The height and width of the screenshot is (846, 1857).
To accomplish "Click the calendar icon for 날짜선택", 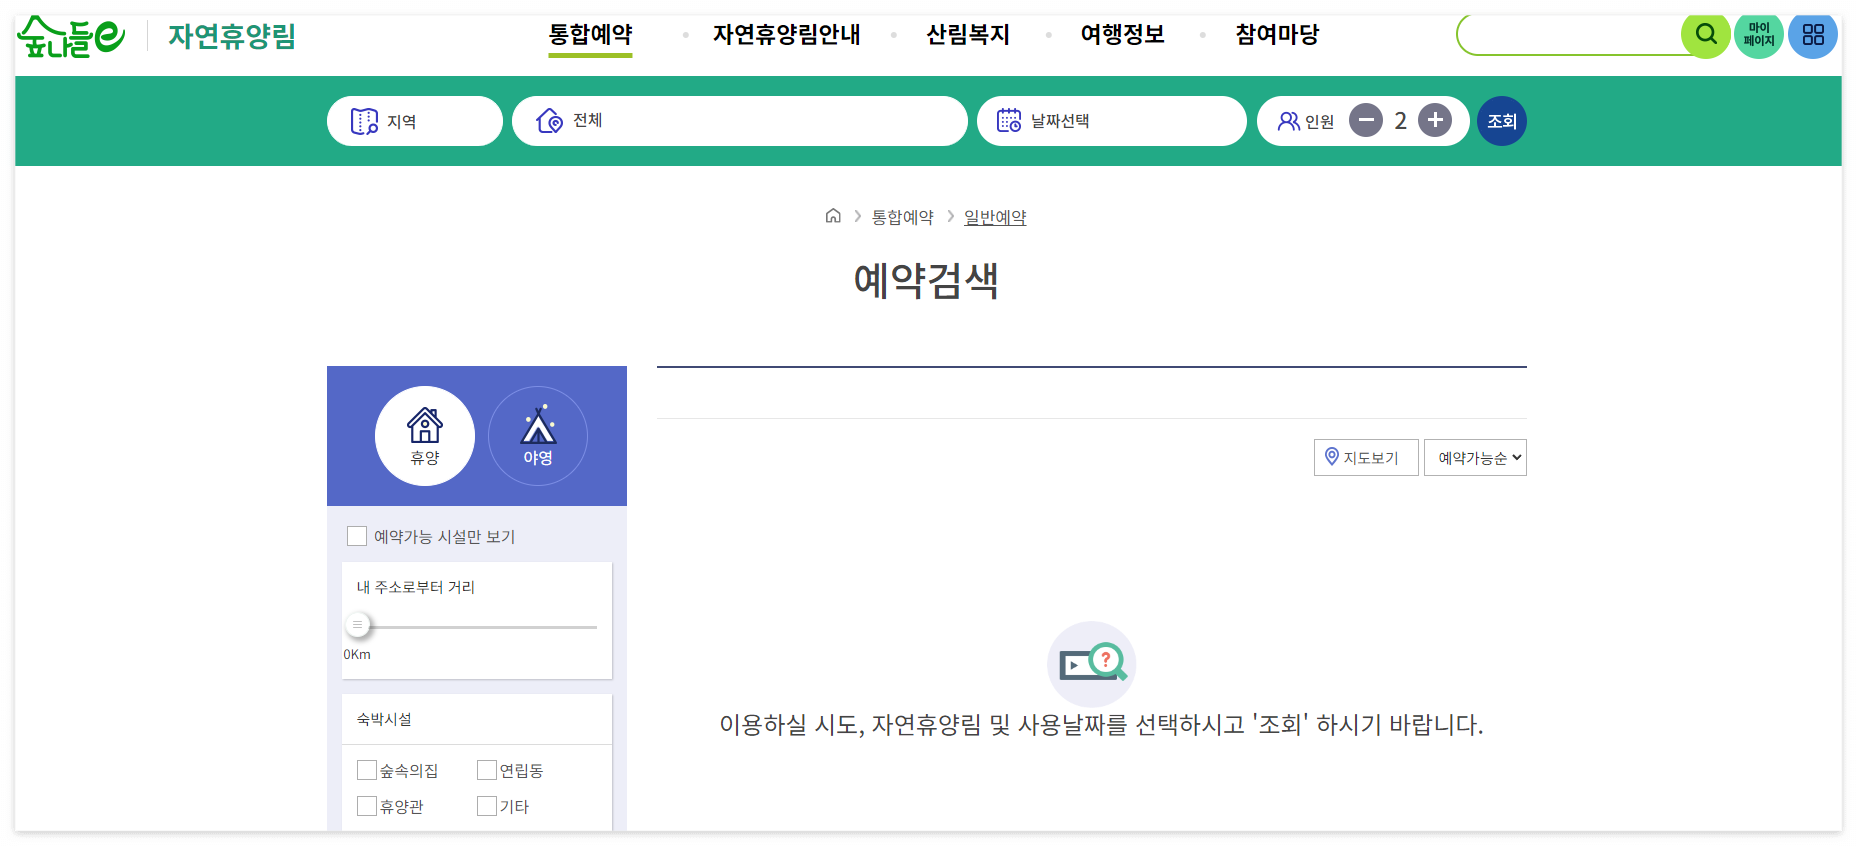I will click(1009, 121).
